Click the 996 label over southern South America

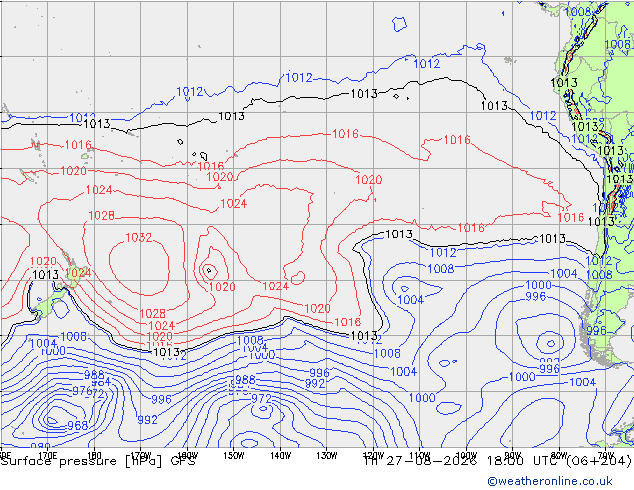coord(596,330)
